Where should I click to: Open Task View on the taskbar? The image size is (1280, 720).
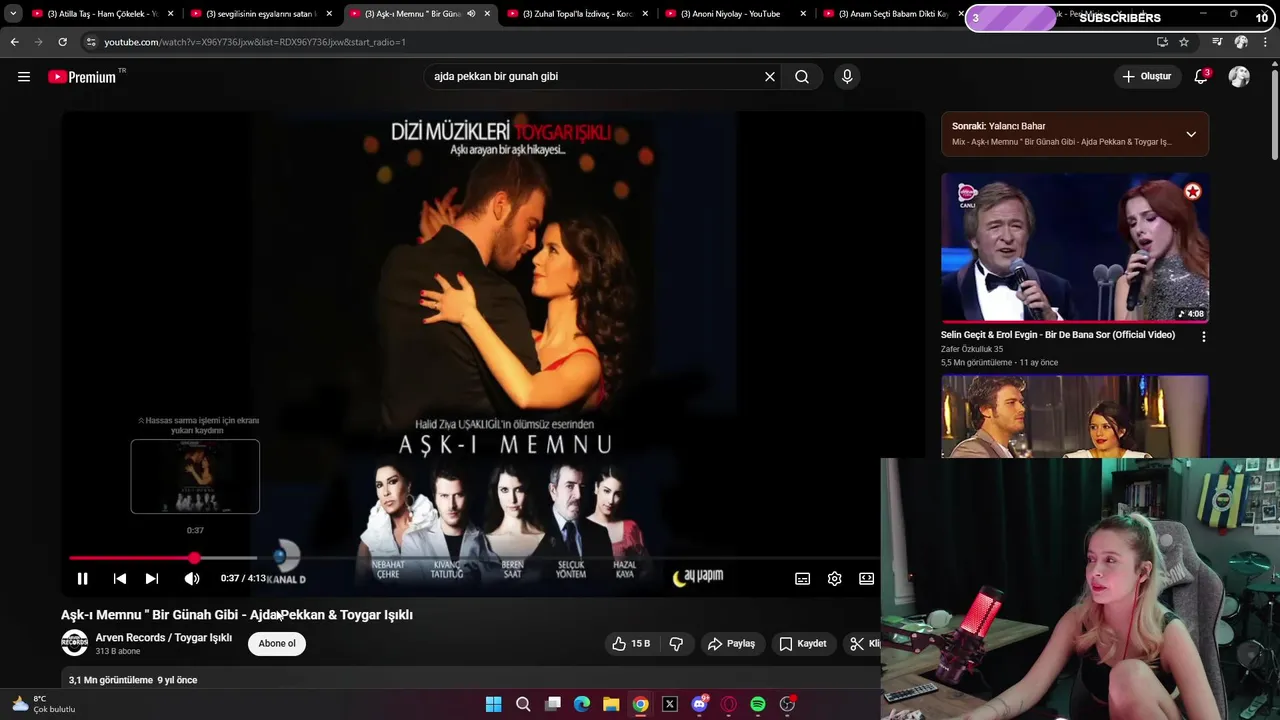[552, 704]
